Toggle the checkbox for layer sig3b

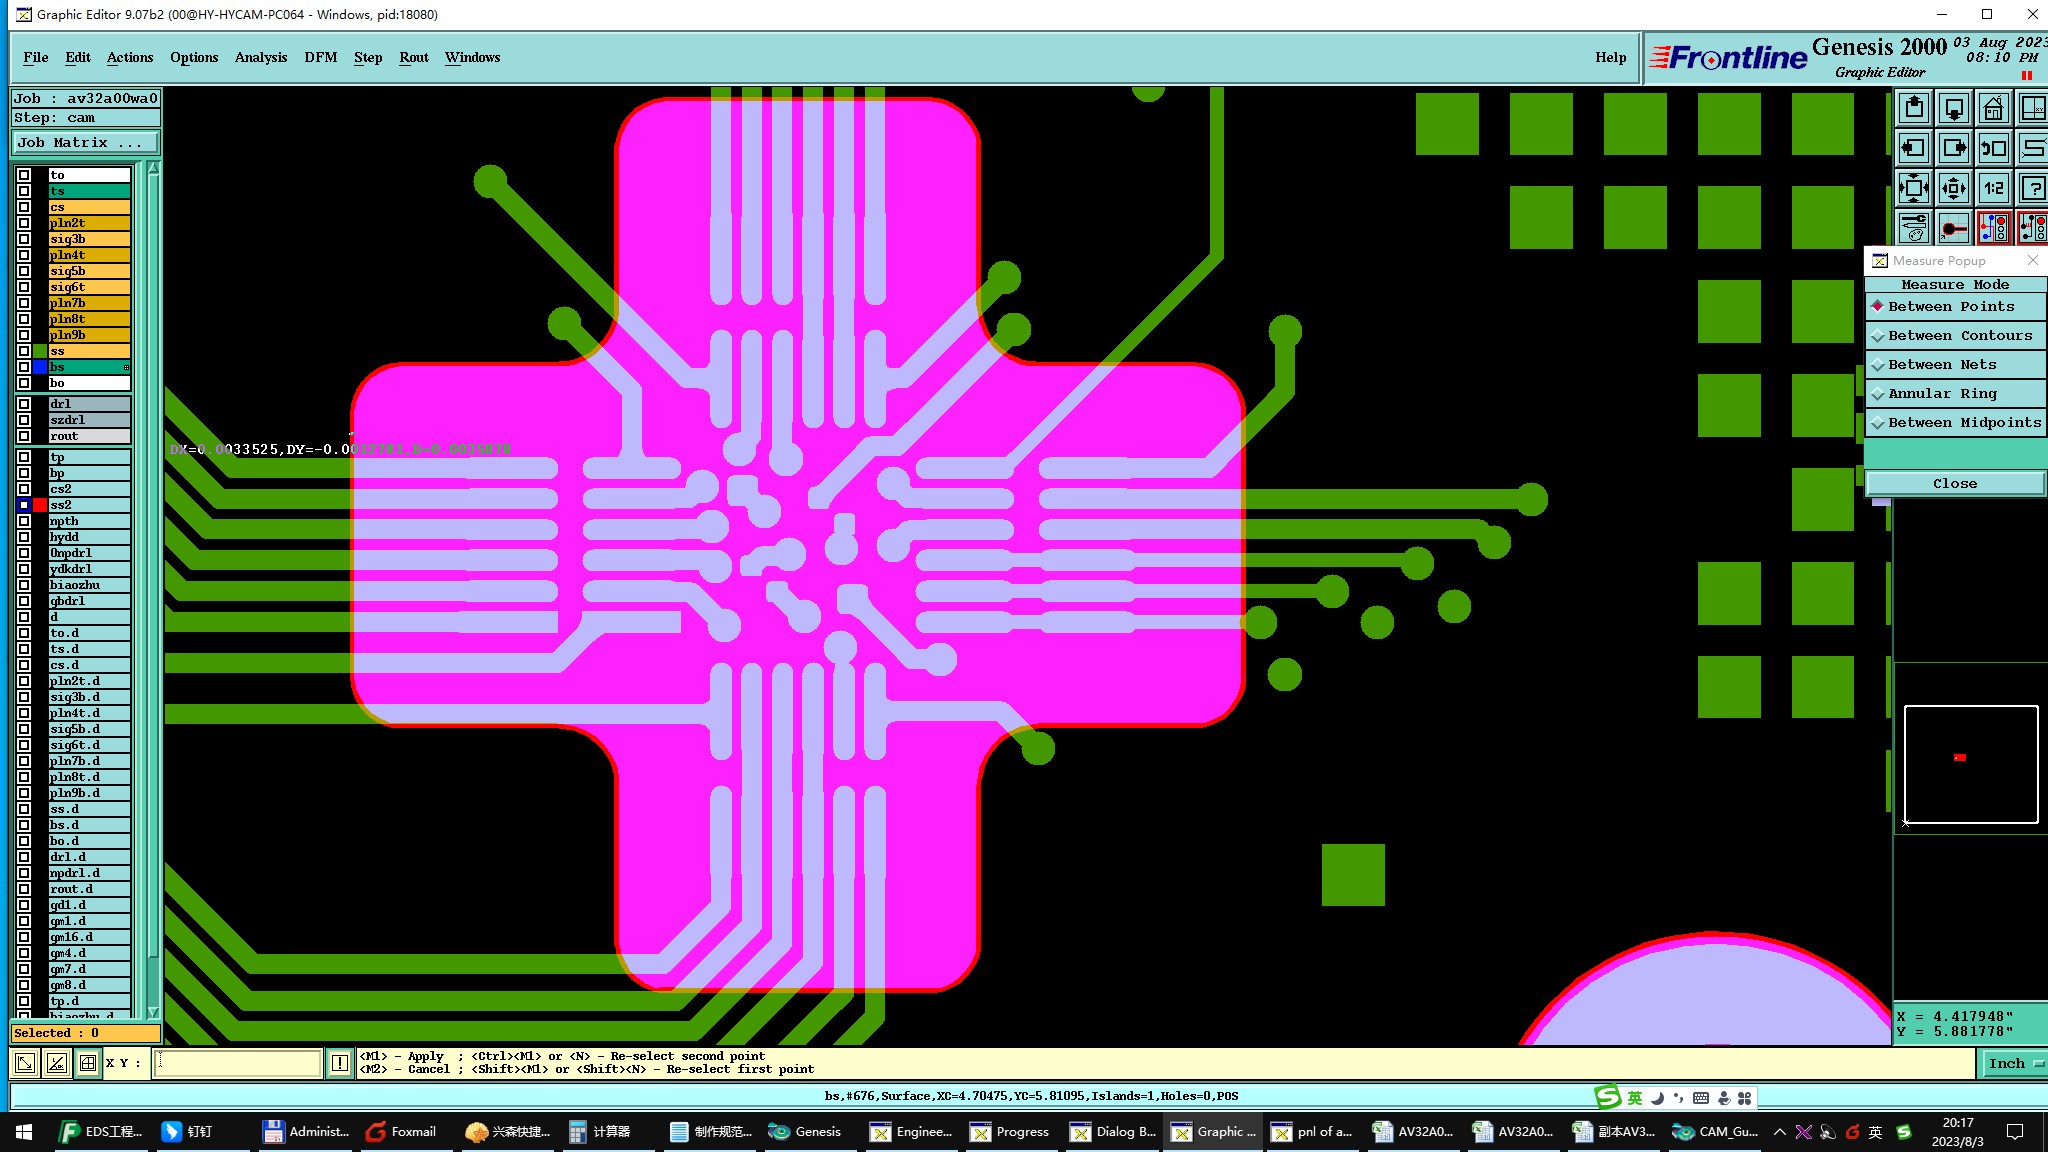click(x=24, y=239)
